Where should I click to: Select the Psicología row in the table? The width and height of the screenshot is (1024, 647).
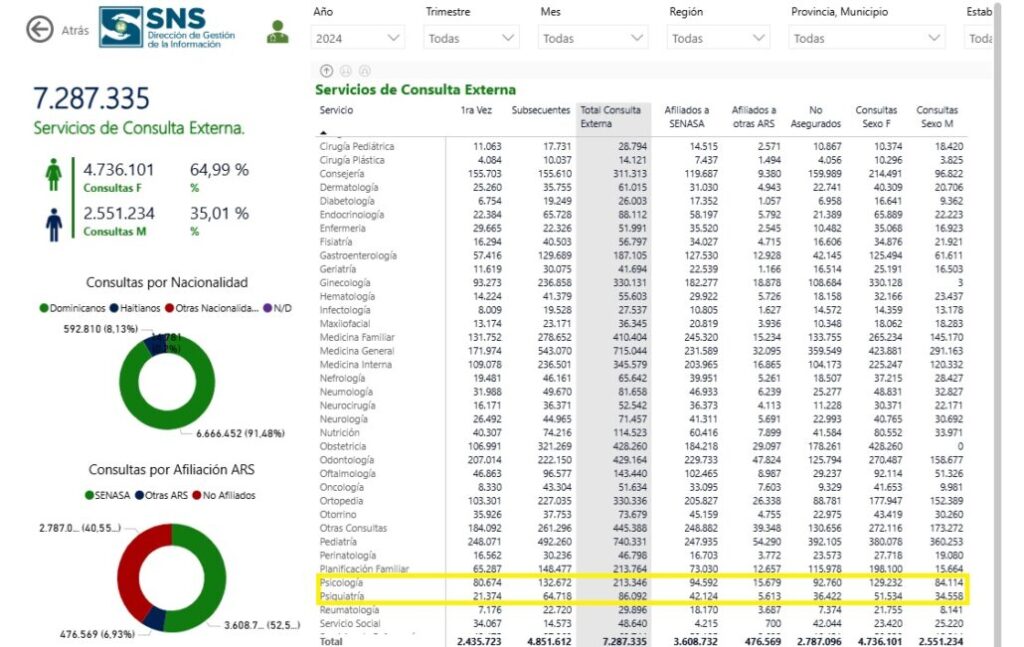coord(641,582)
